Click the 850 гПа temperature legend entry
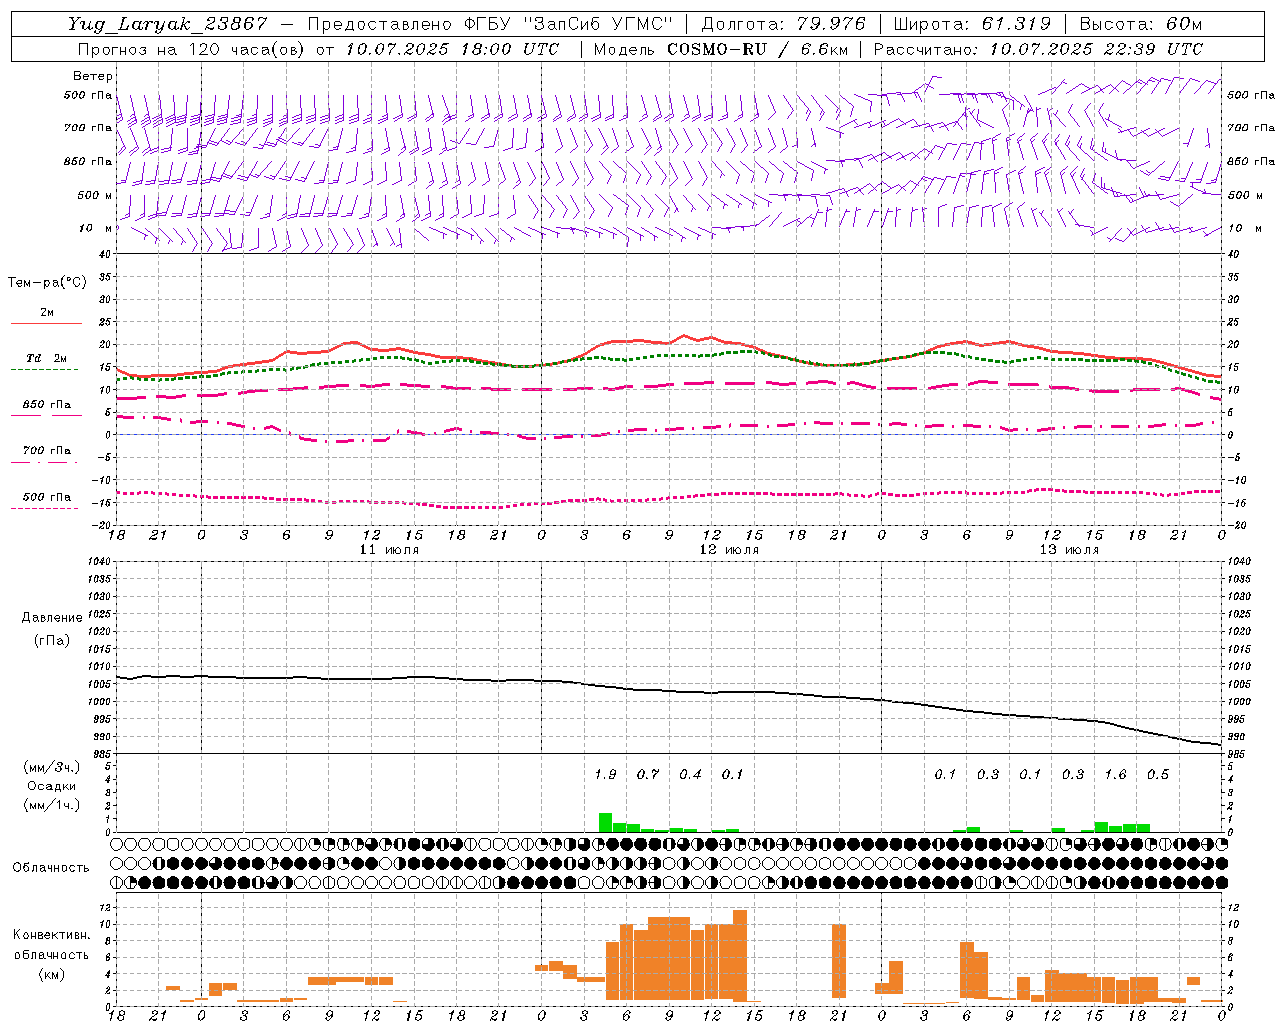 click(47, 405)
